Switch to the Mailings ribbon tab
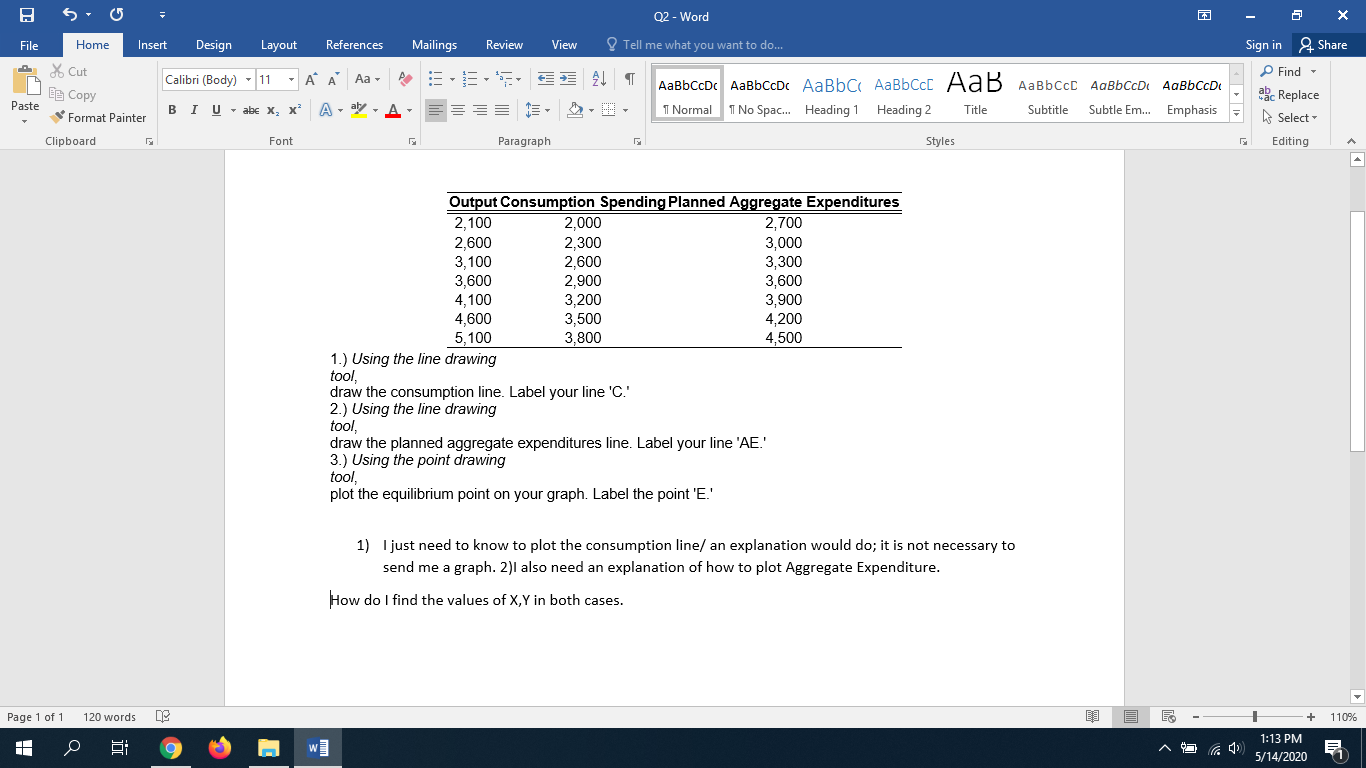This screenshot has height=768, width=1366. pos(434,45)
